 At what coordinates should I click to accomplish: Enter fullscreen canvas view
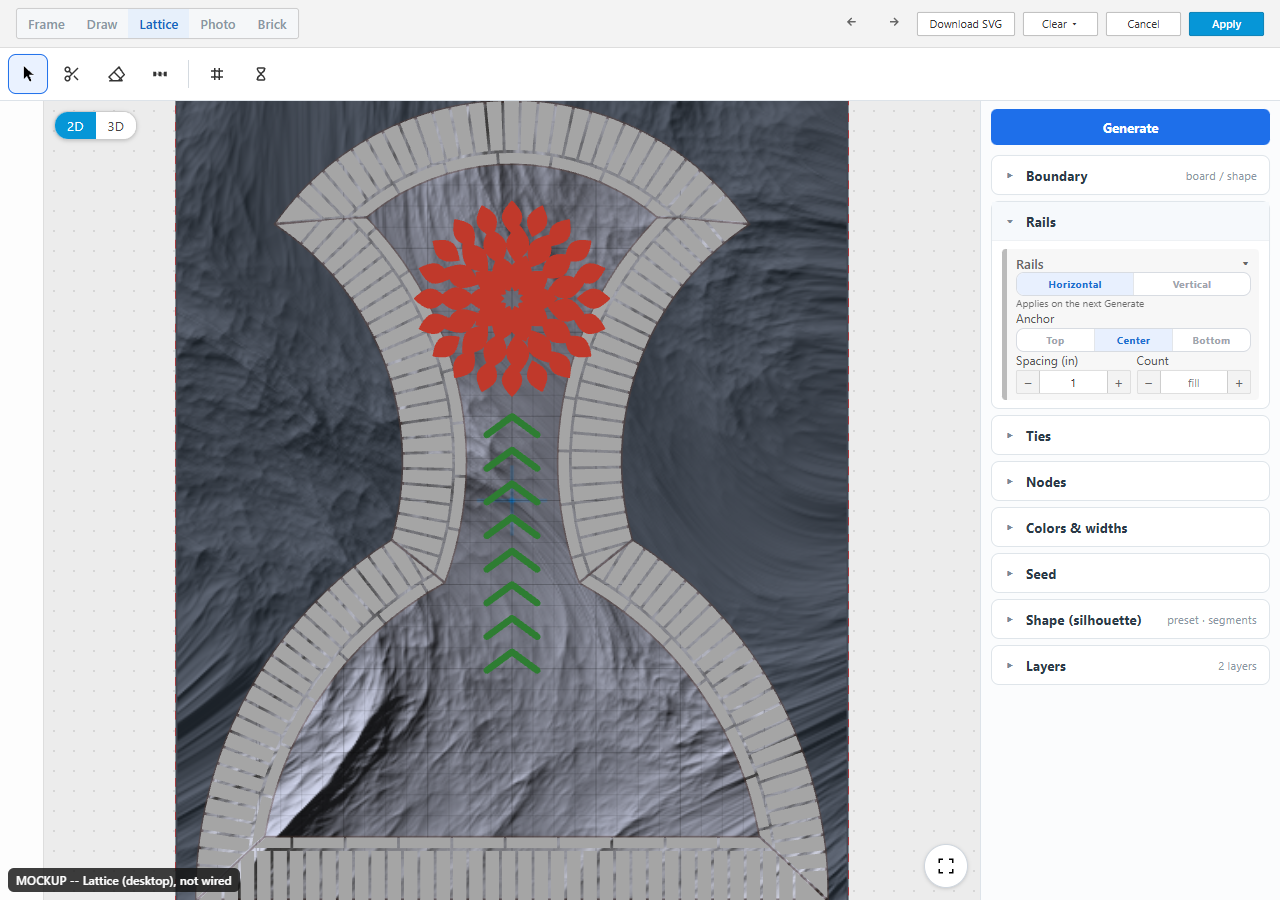pyautogui.click(x=946, y=866)
